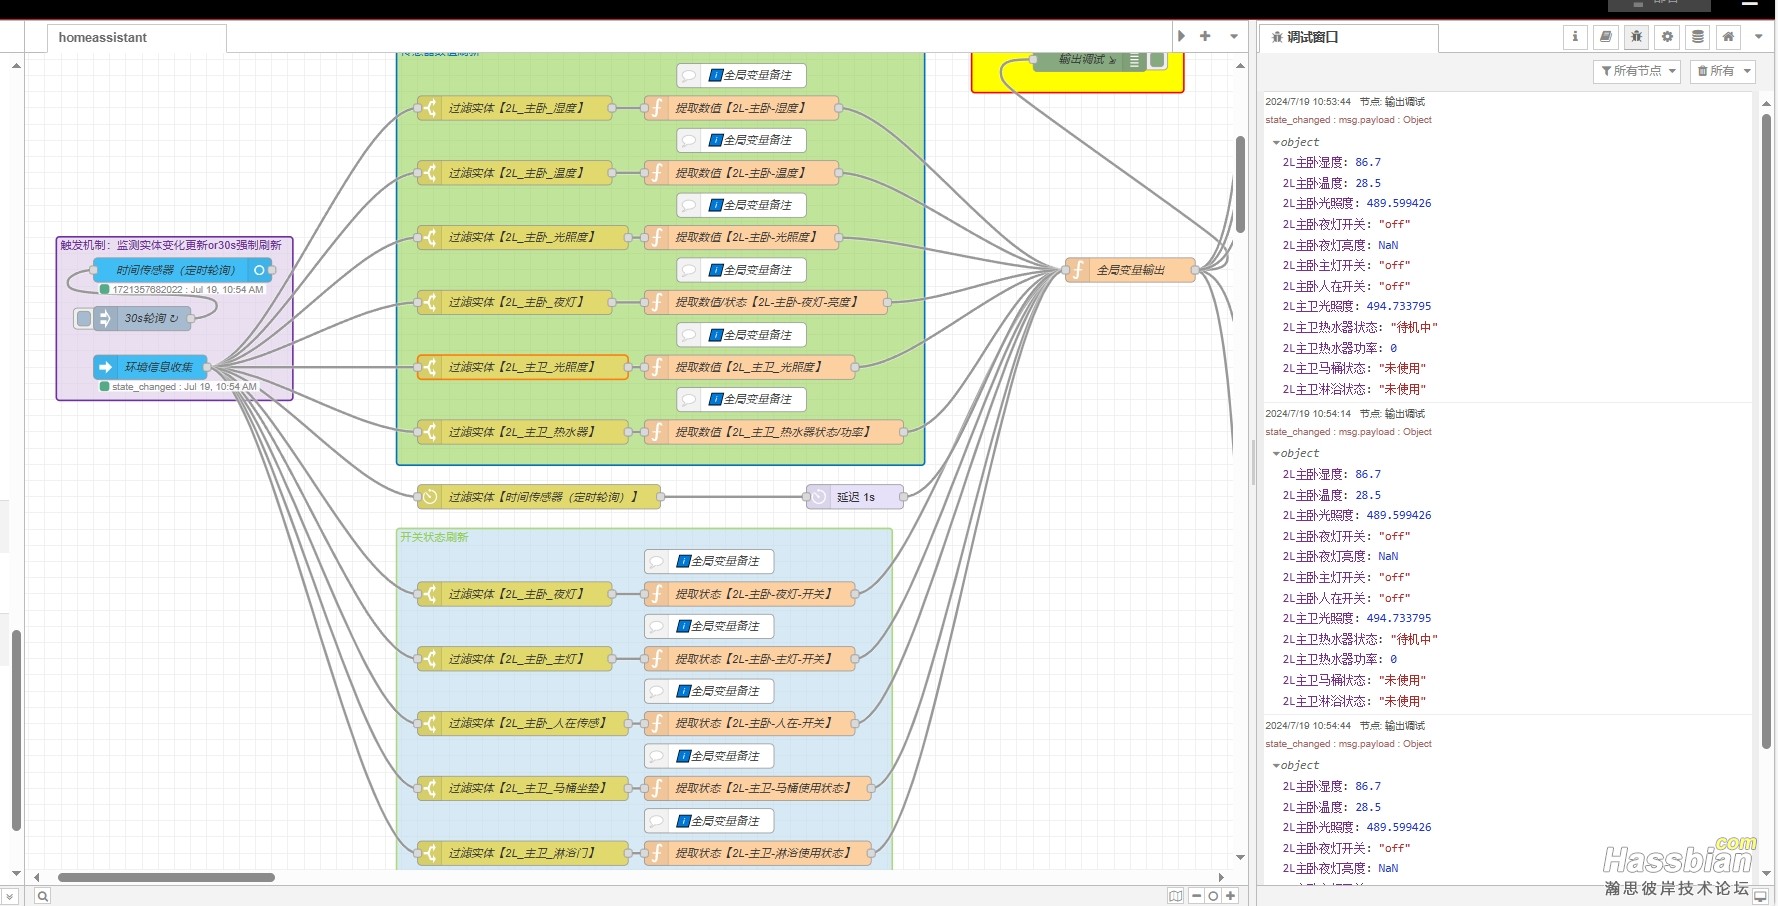Select the 开关状态刷新 group label
The image size is (1778, 906).
434,537
